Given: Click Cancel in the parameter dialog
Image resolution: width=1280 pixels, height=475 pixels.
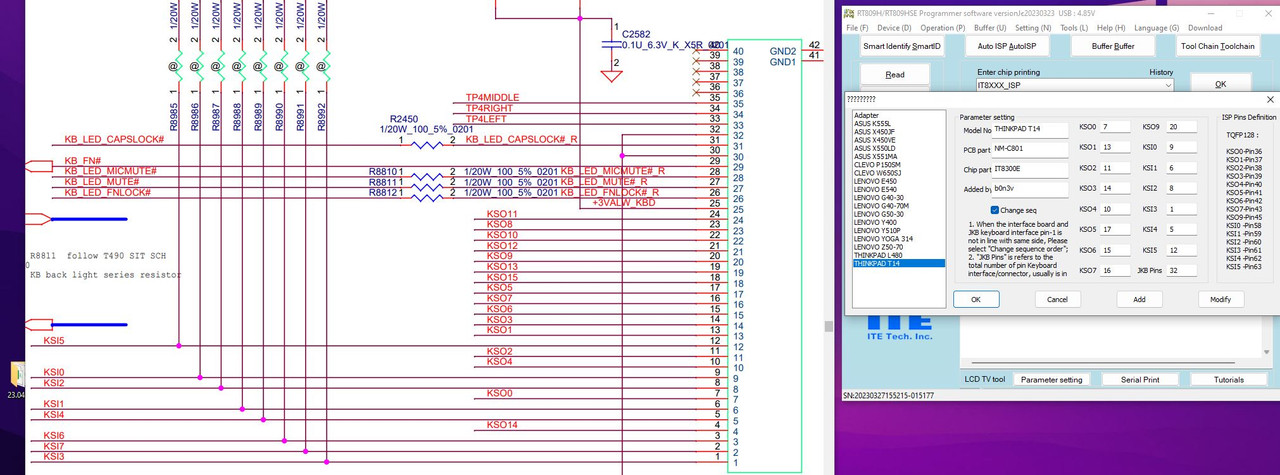Looking at the screenshot, I should pyautogui.click(x=1057, y=299).
